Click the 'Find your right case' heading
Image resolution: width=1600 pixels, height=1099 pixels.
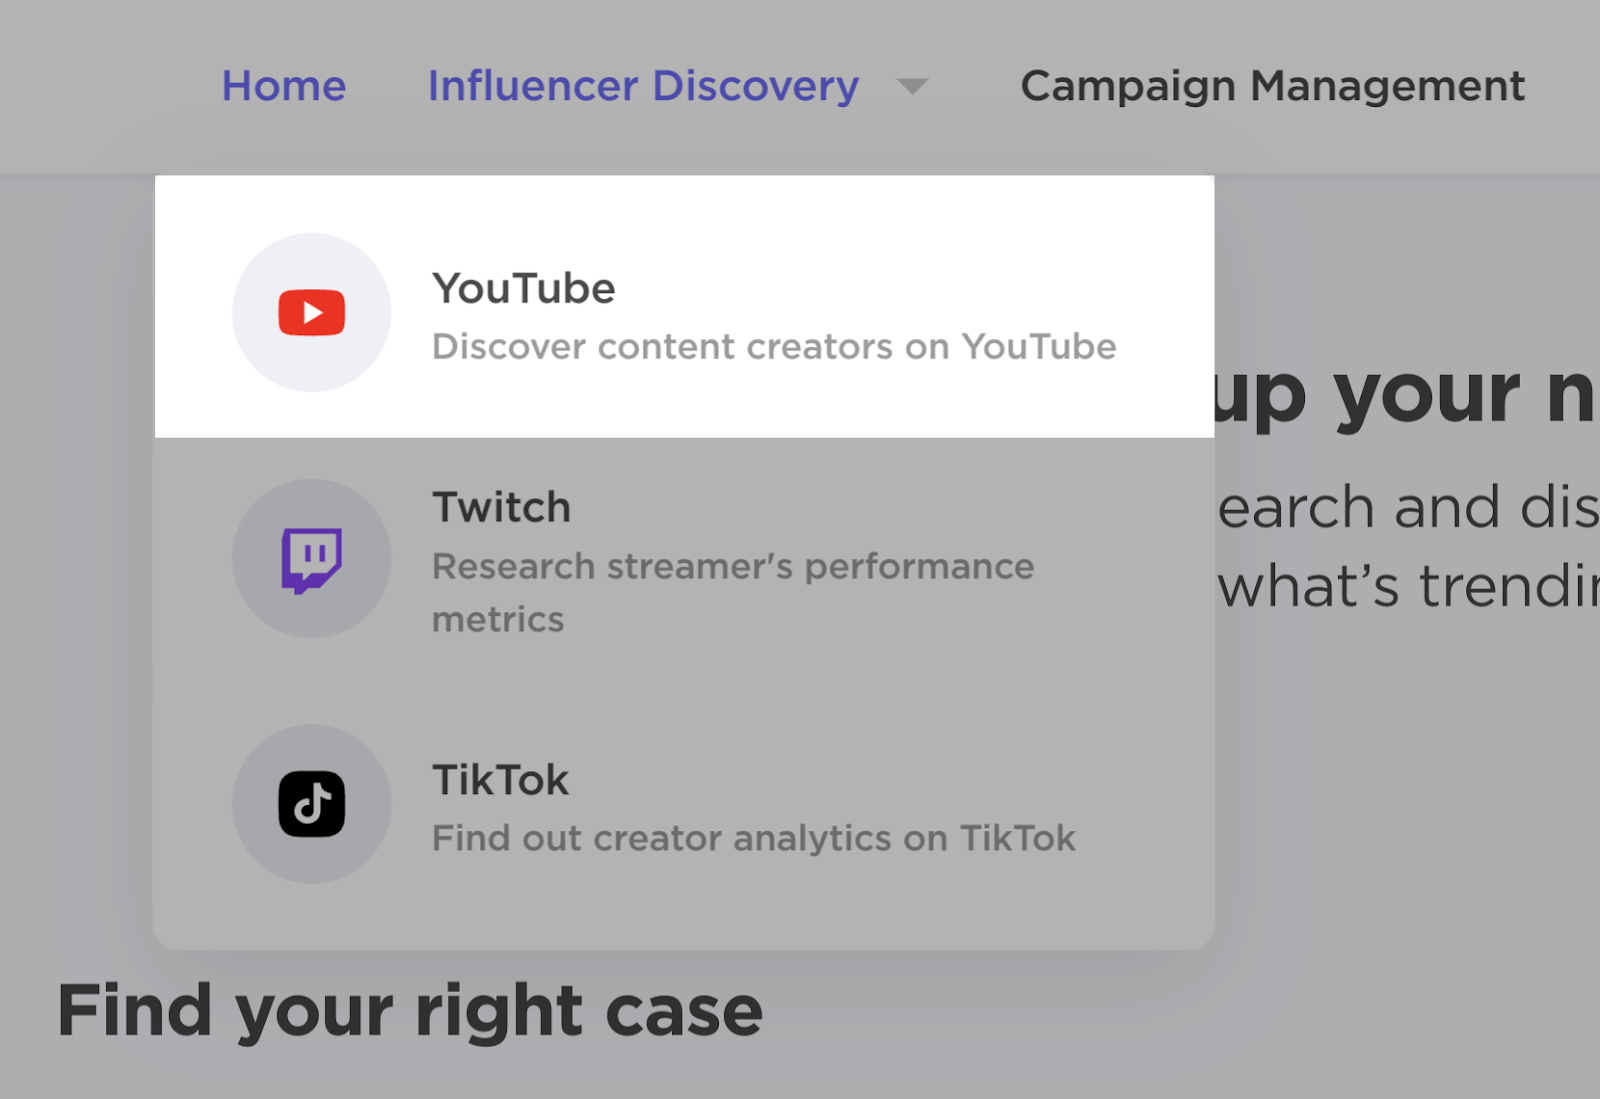[409, 1010]
